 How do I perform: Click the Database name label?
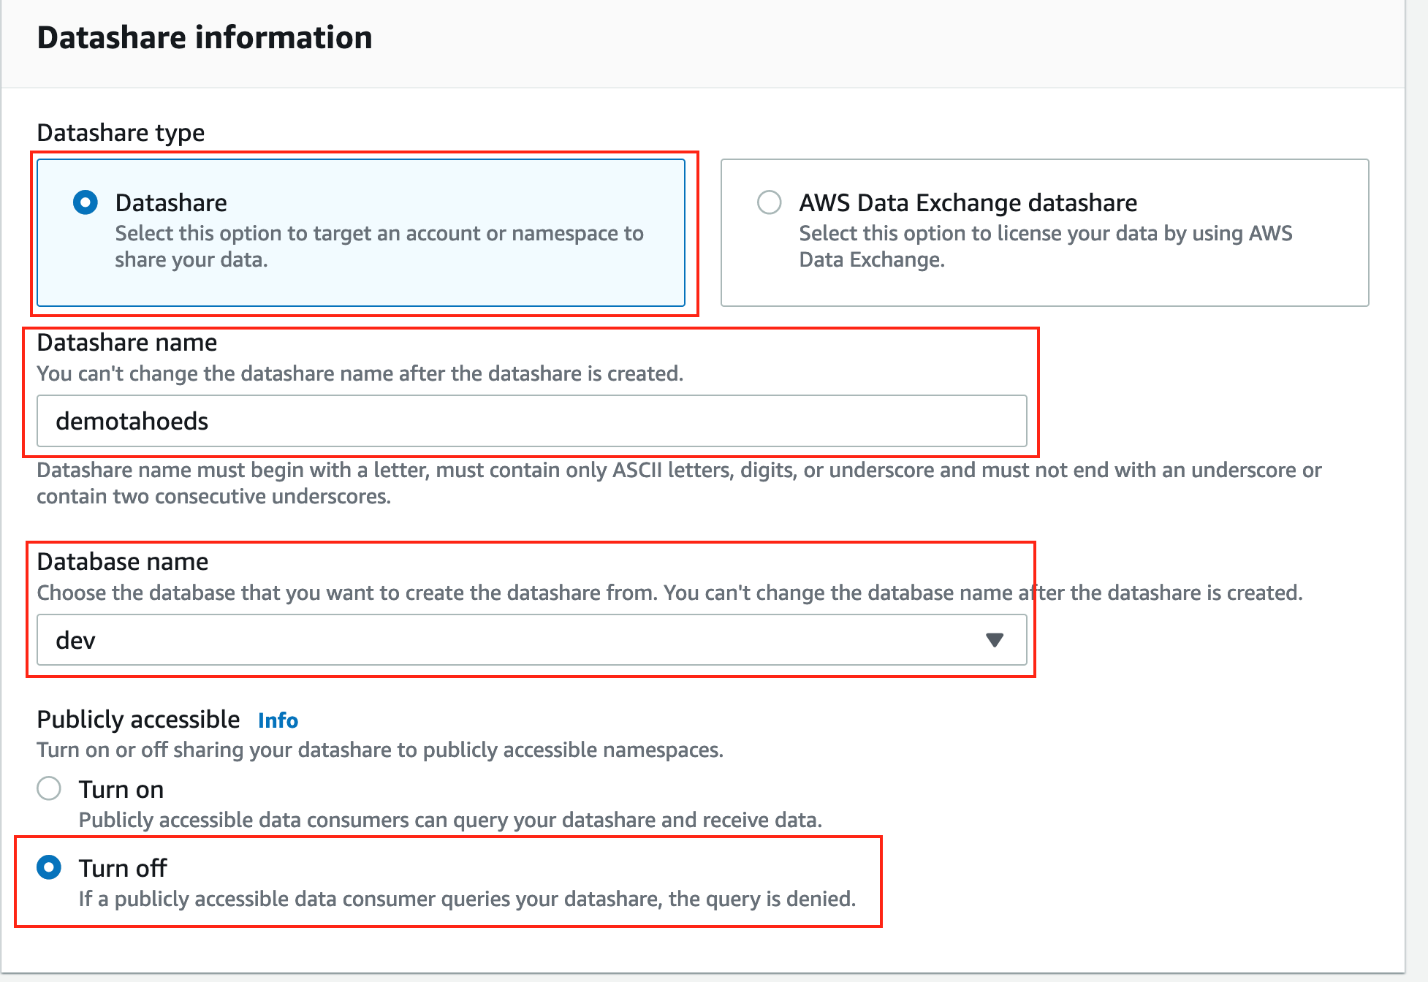point(122,561)
